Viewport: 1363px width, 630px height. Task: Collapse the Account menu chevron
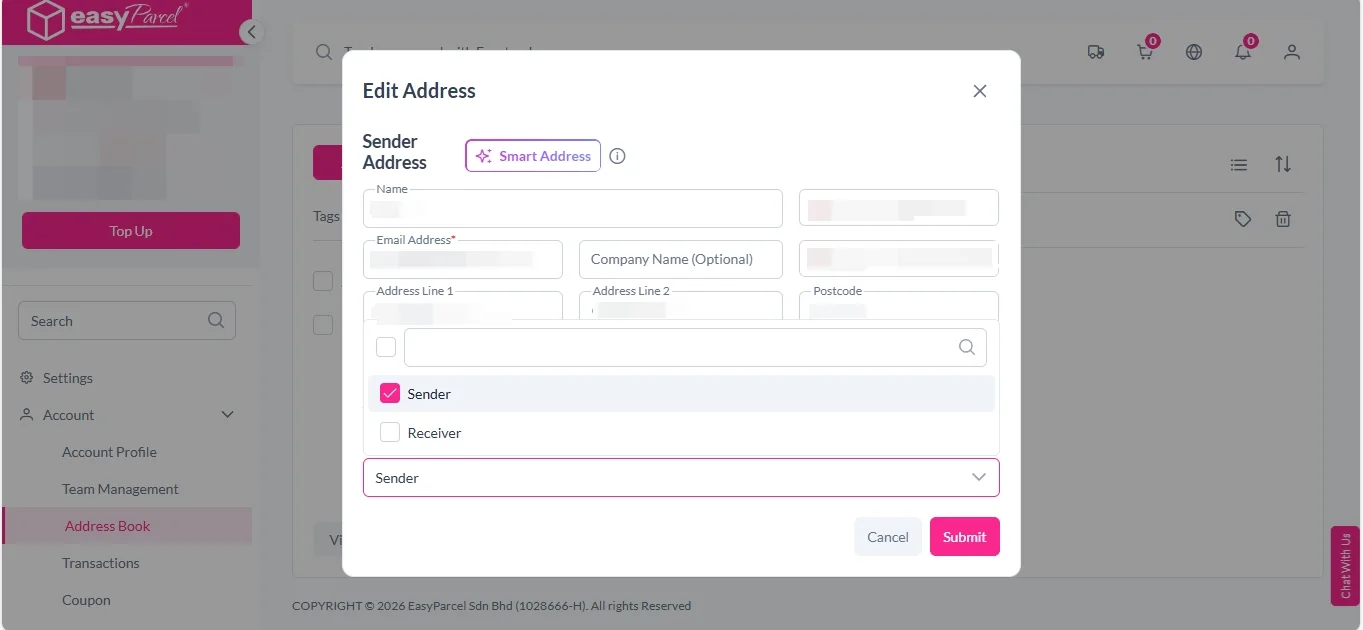(x=227, y=415)
